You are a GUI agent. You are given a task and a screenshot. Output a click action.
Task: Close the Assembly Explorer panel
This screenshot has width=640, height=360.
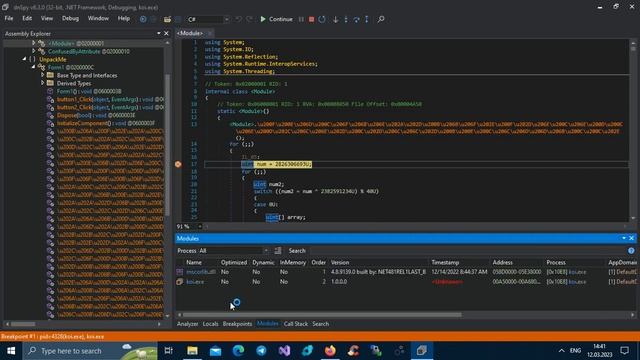click(166, 33)
